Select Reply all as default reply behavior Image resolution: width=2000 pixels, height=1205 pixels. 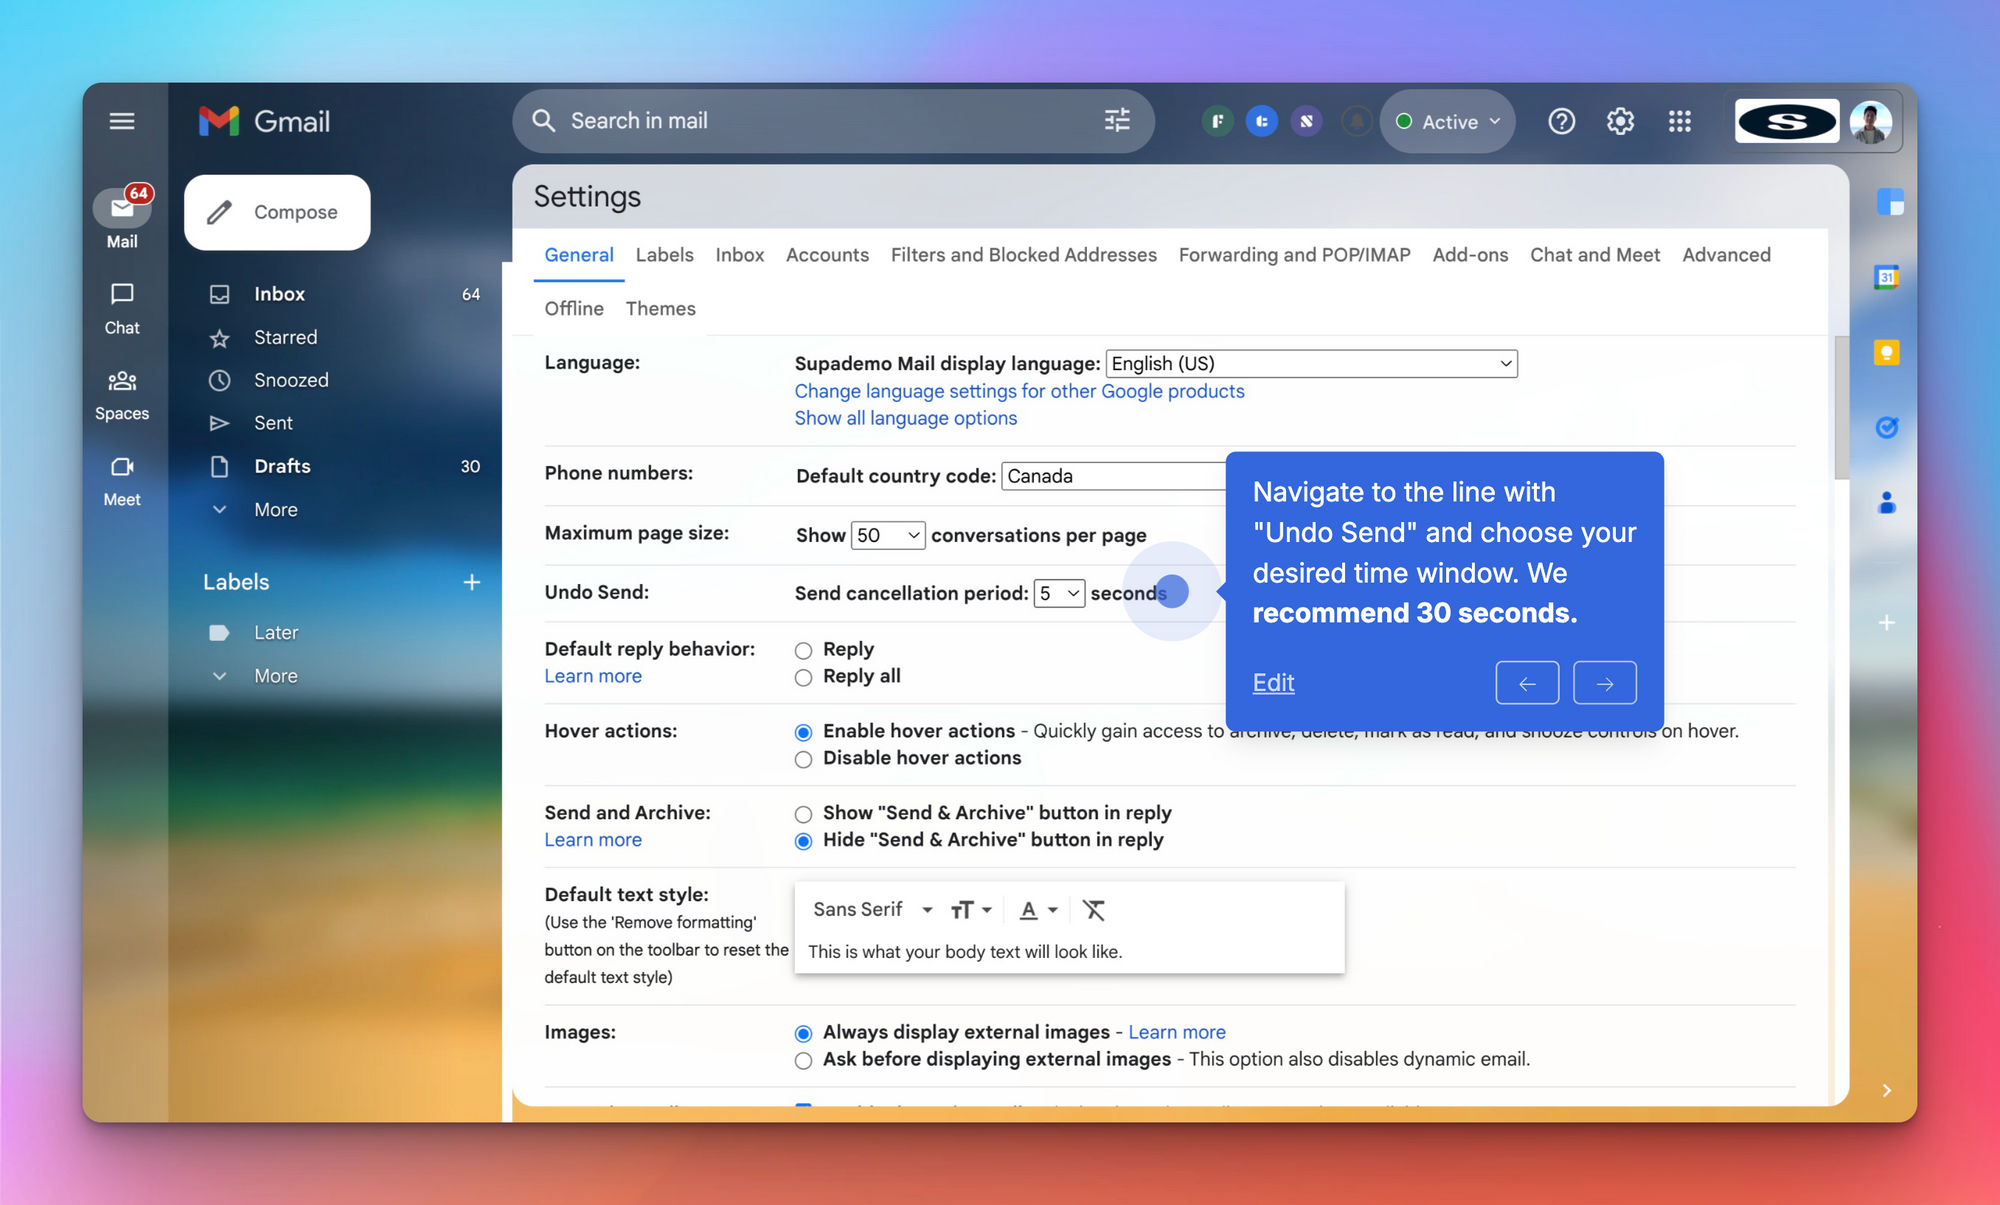(x=803, y=677)
